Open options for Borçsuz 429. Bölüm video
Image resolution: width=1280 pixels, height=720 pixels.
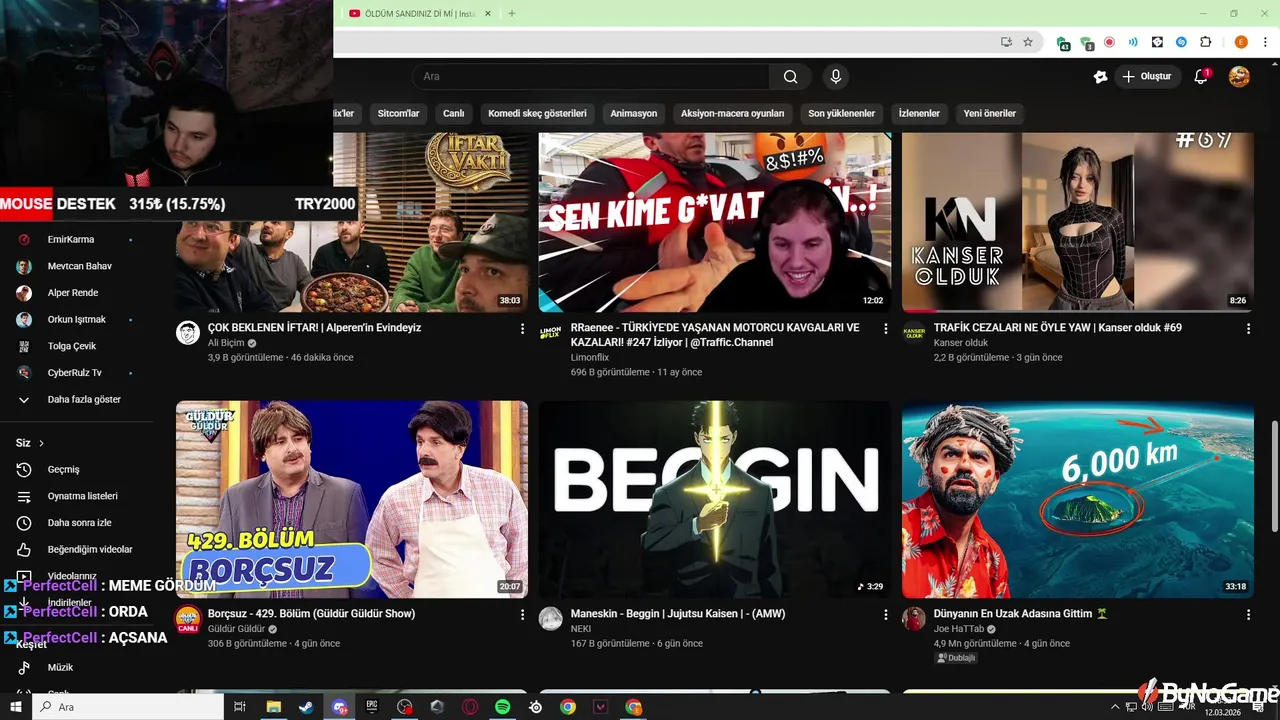(522, 614)
